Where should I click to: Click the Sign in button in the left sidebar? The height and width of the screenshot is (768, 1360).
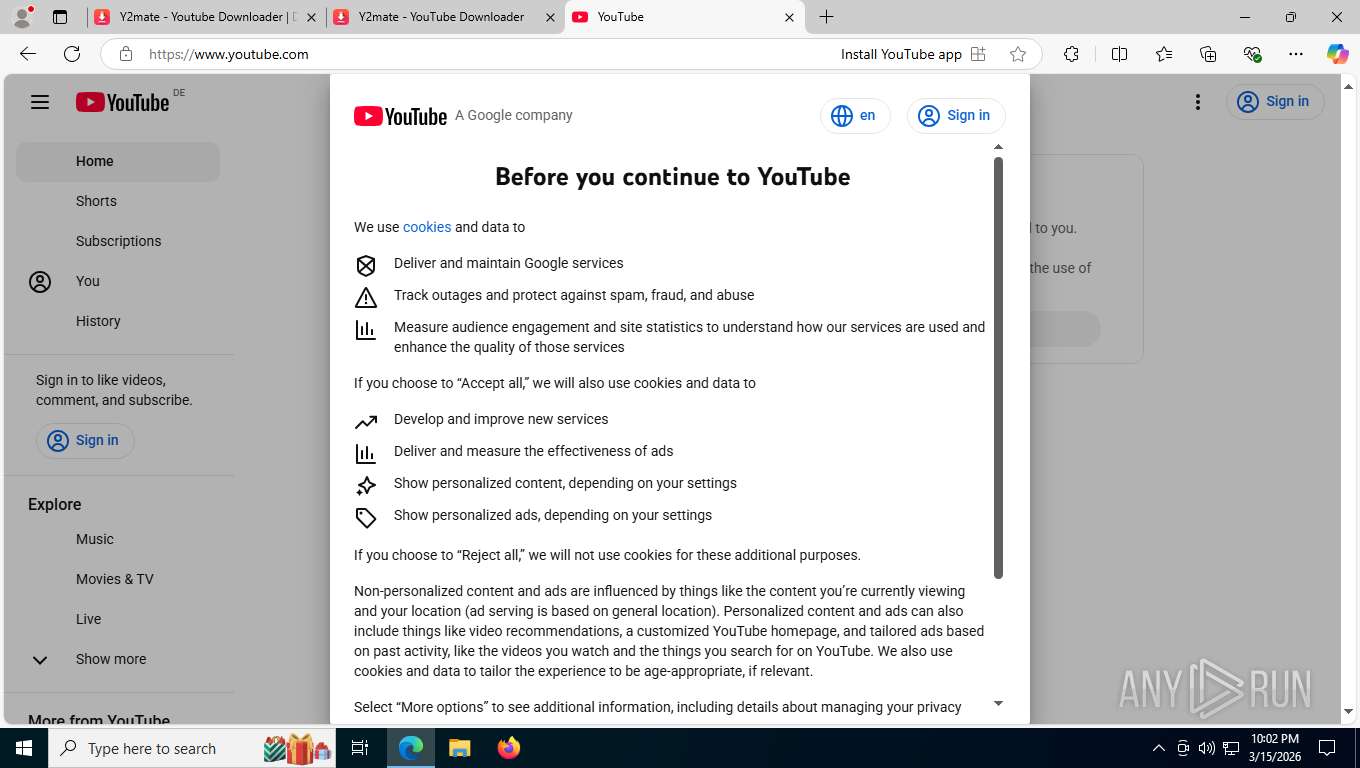85,441
